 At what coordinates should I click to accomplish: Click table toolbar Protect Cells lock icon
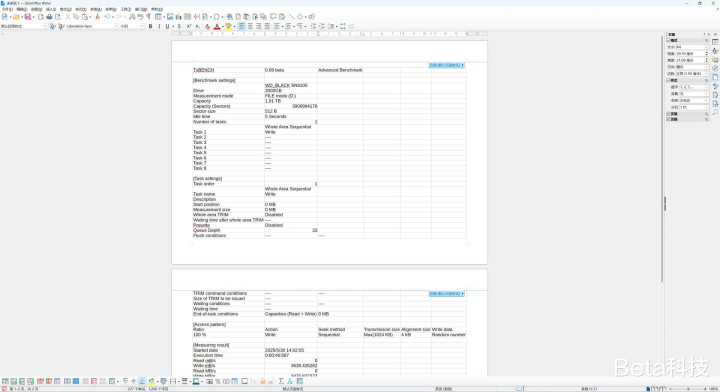(263, 381)
